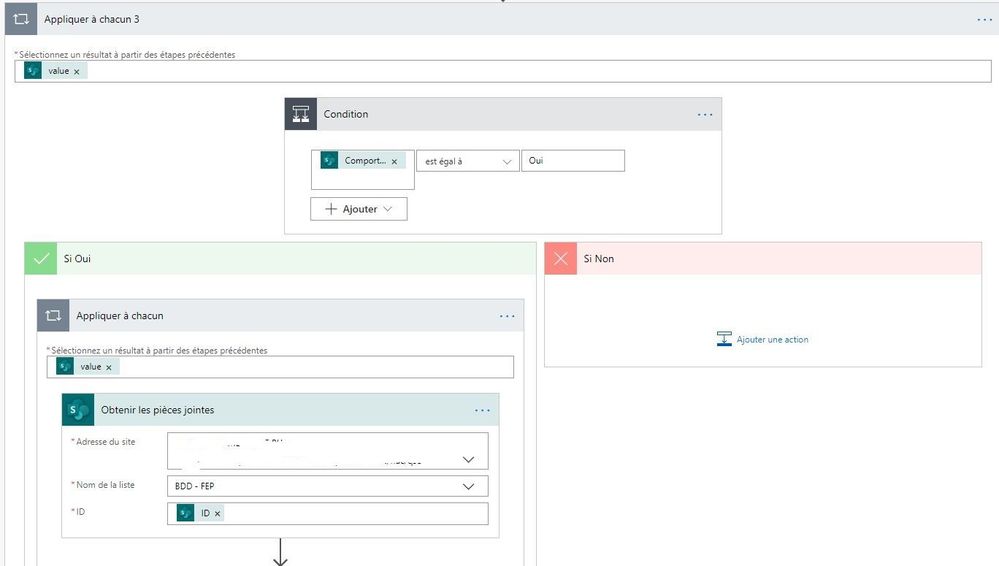Viewport: 999px width, 566px height.
Task: Click the Si Non branch header
Action: pos(763,259)
